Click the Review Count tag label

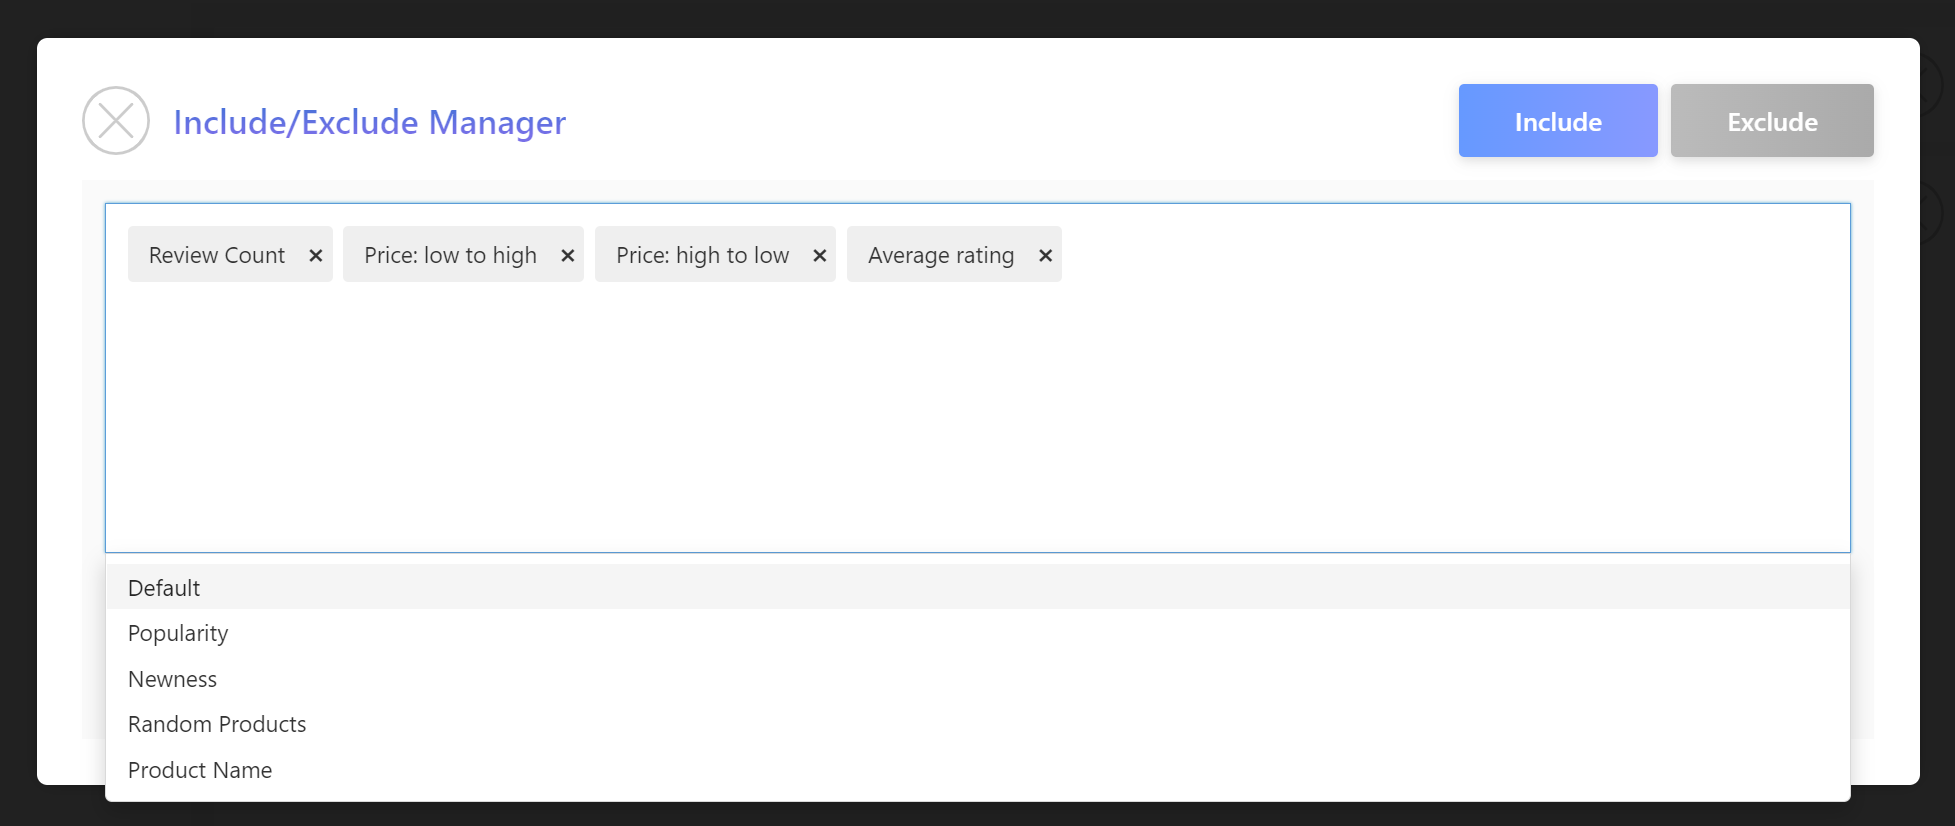(217, 255)
